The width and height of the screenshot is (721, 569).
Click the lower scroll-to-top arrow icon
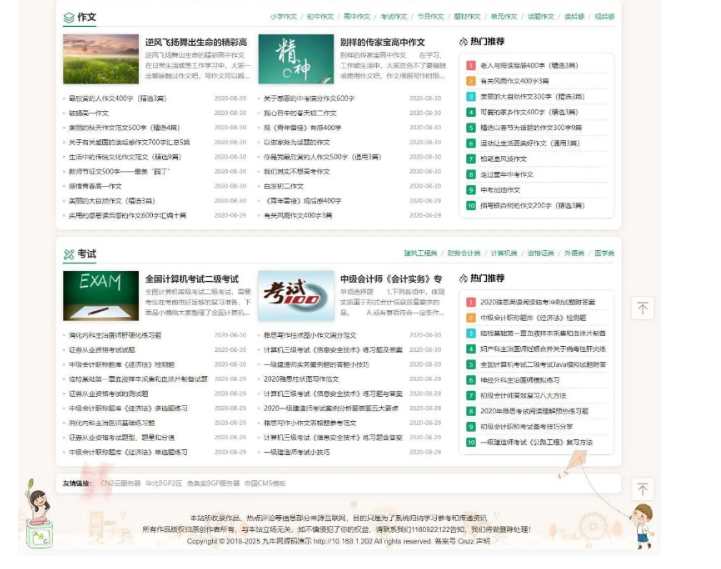tap(642, 488)
